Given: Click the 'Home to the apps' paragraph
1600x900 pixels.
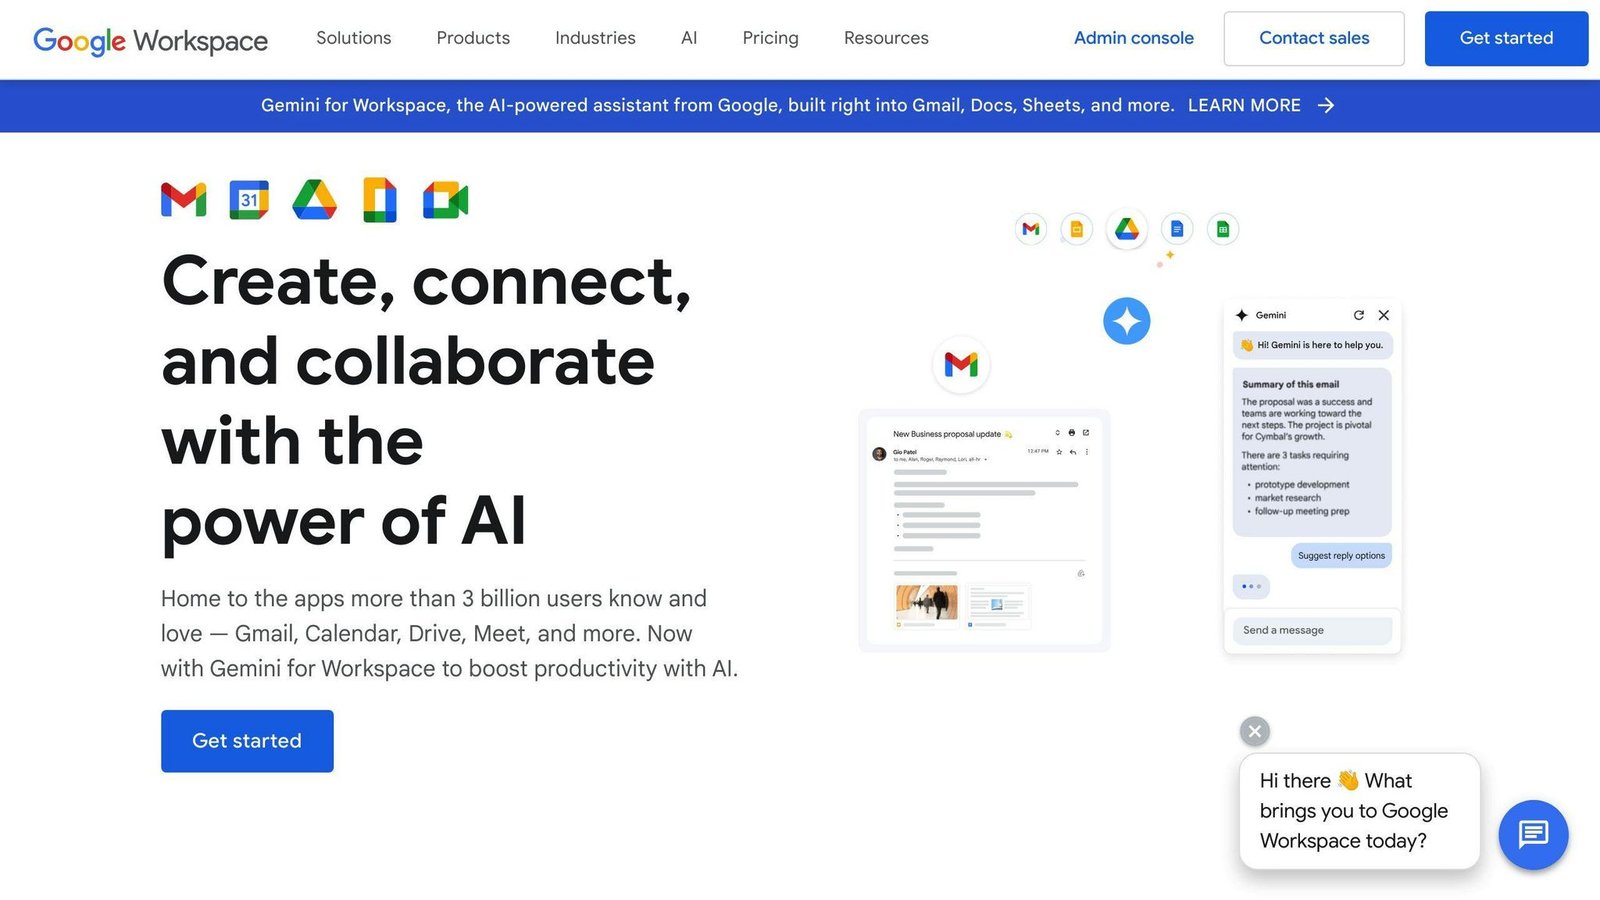Looking at the screenshot, I should 449,633.
